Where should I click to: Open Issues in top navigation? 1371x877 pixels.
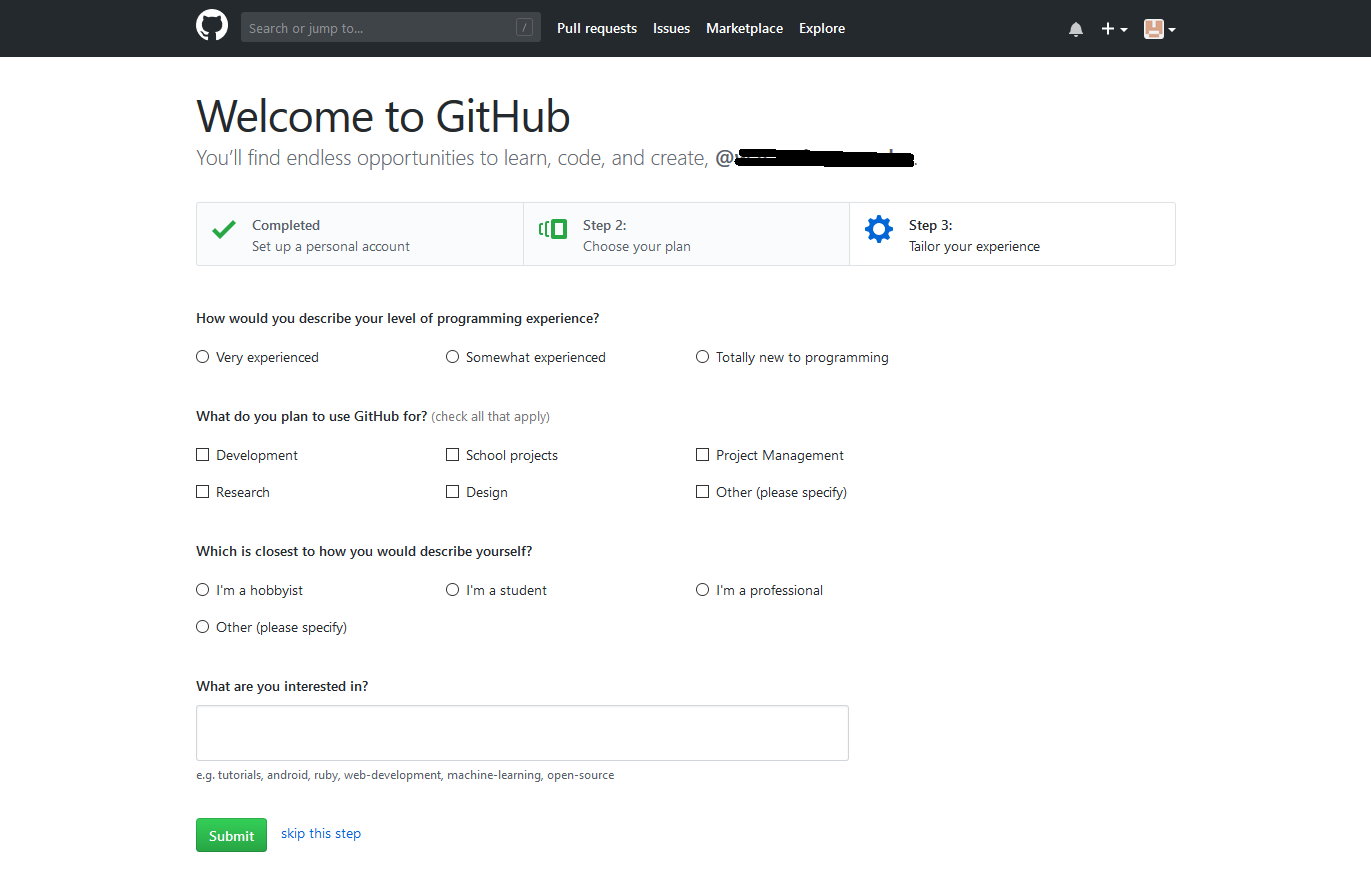pos(672,28)
